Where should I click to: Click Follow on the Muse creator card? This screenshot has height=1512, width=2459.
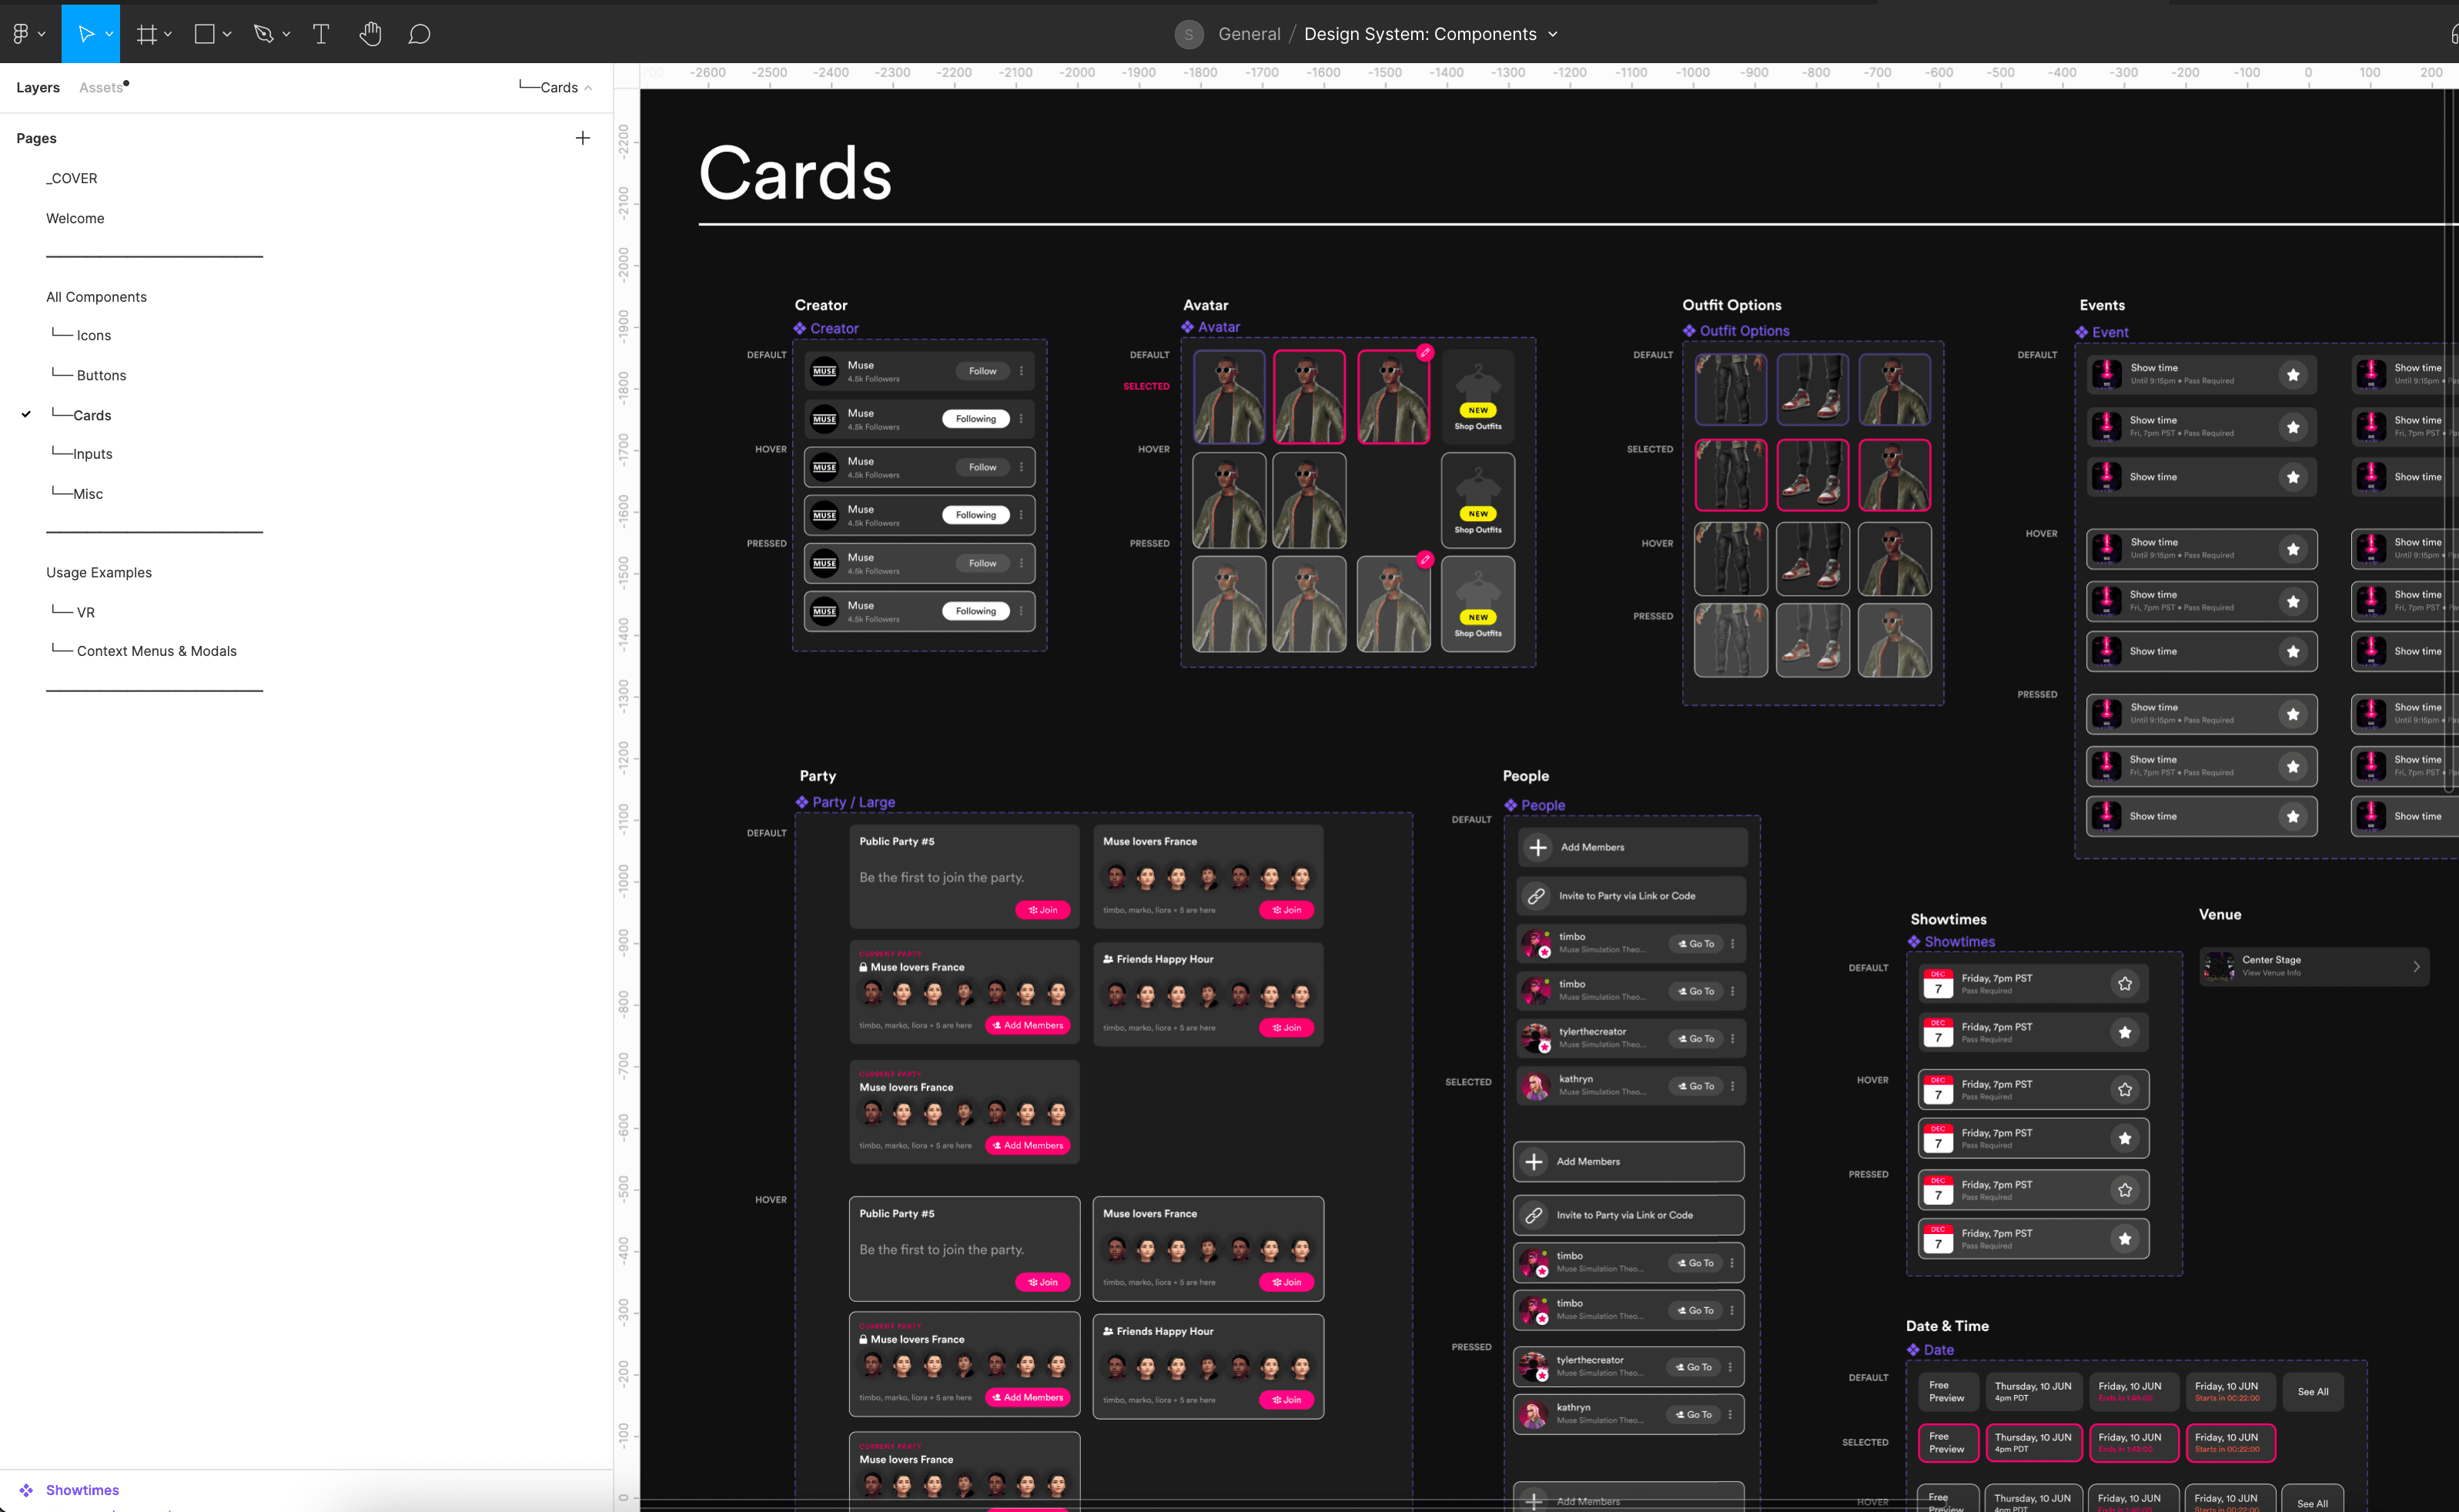click(982, 370)
